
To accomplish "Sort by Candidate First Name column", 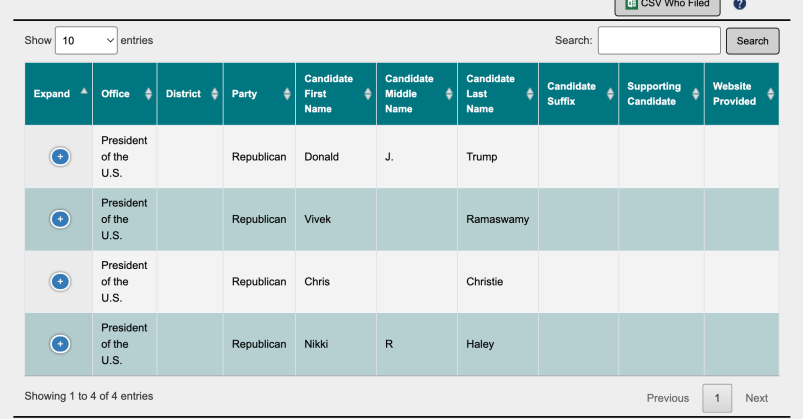I will [x=335, y=94].
